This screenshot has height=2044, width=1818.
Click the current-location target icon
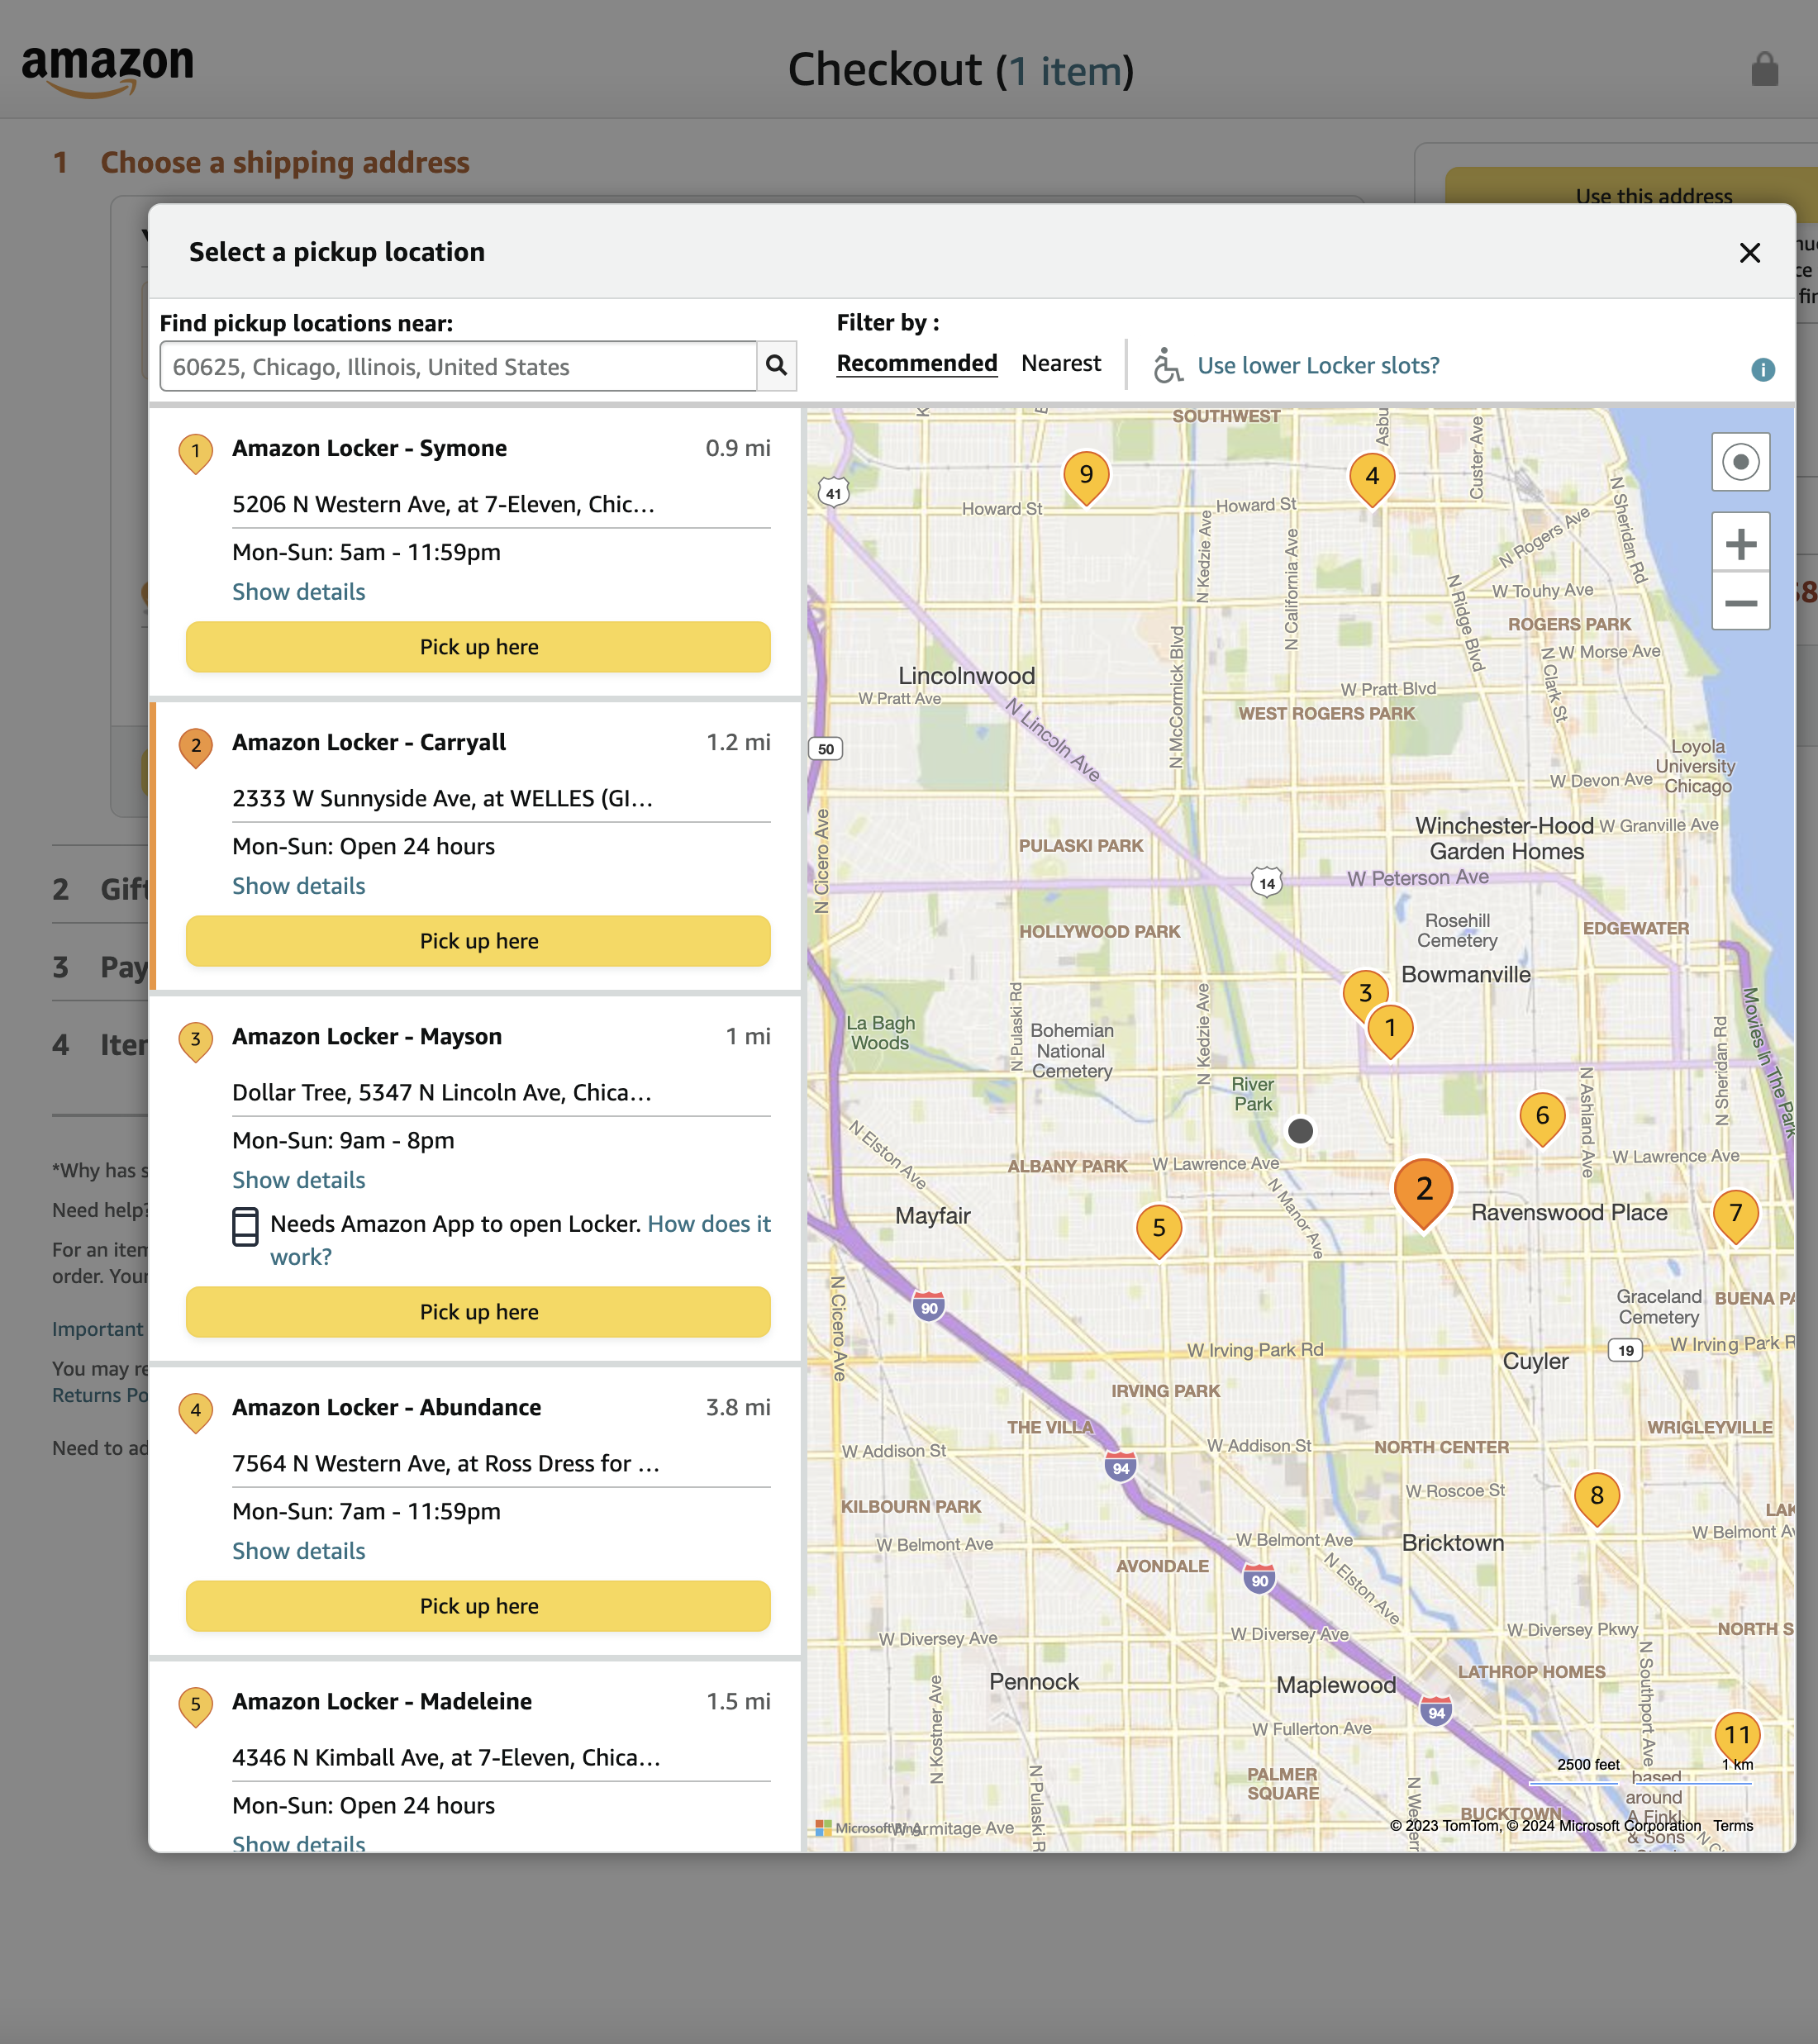tap(1740, 462)
